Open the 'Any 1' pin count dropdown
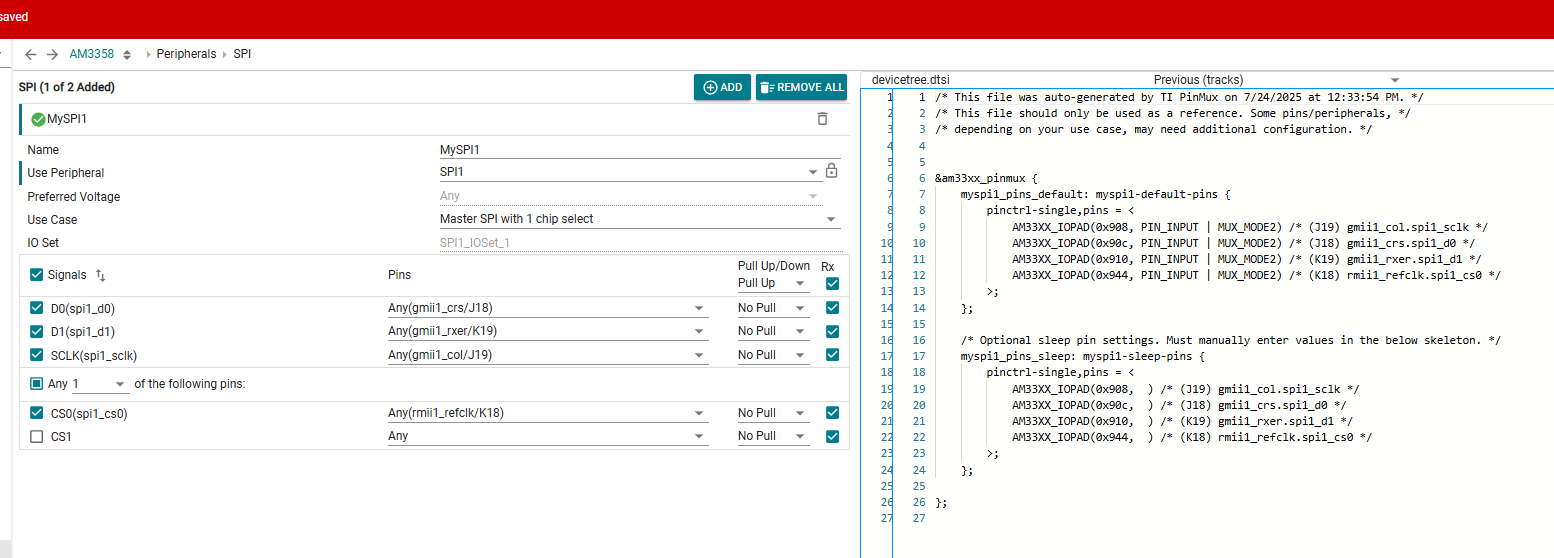Image resolution: width=1554 pixels, height=558 pixels. click(100, 384)
